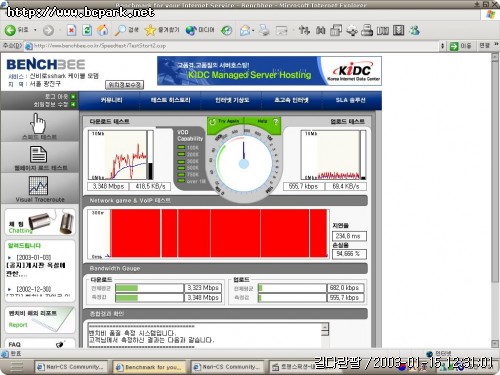Go back using the green Back arrow
This screenshot has width=500, height=375.
(10, 30)
